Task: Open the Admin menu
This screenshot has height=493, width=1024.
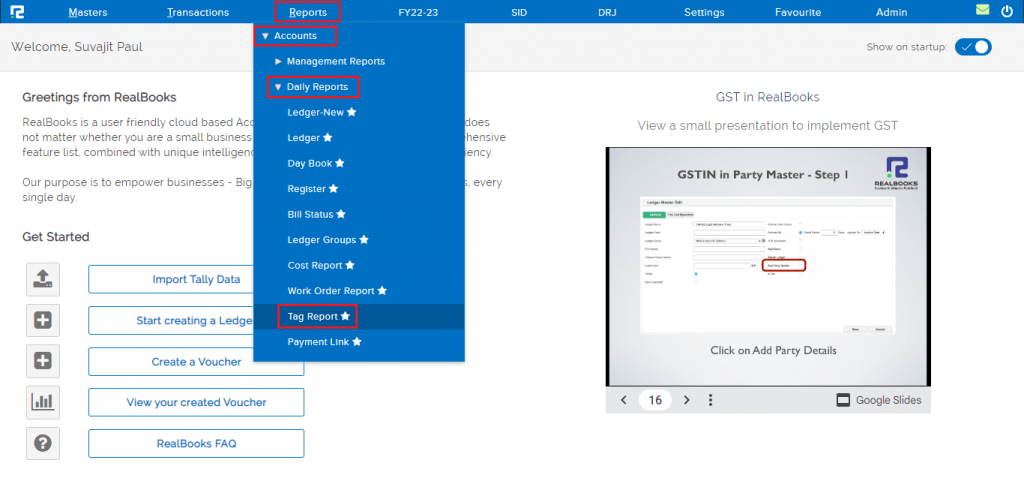Action: [891, 12]
